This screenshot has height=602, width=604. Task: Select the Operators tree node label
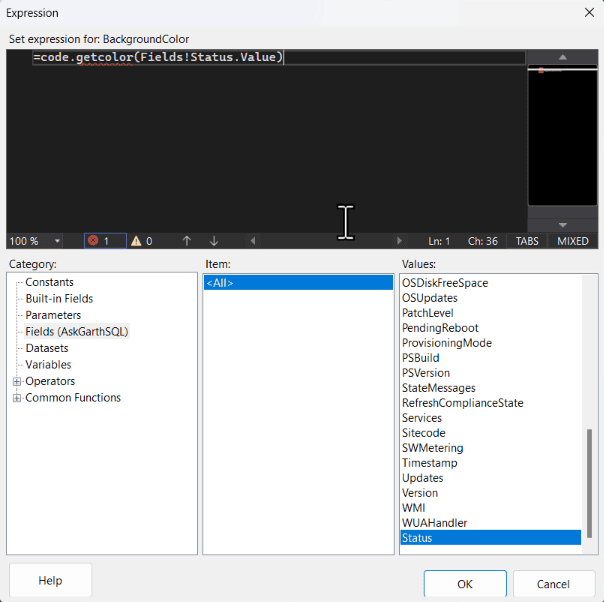[50, 381]
